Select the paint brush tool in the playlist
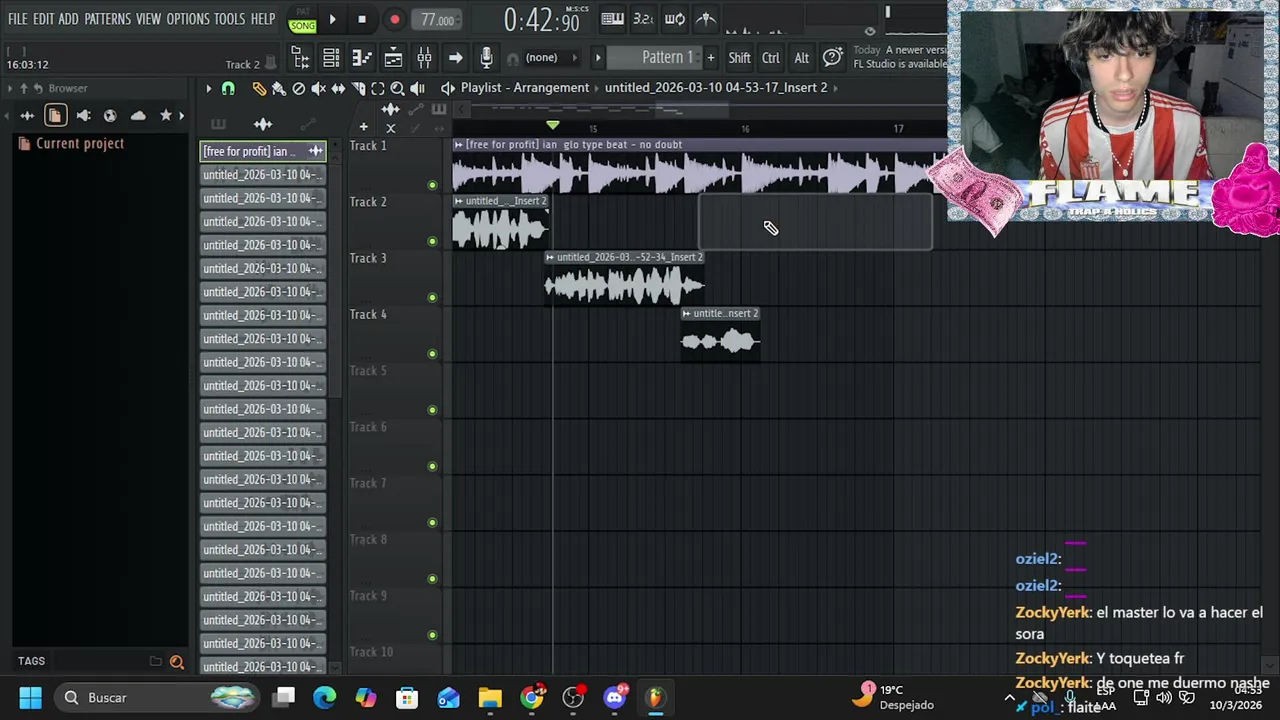 (x=279, y=88)
